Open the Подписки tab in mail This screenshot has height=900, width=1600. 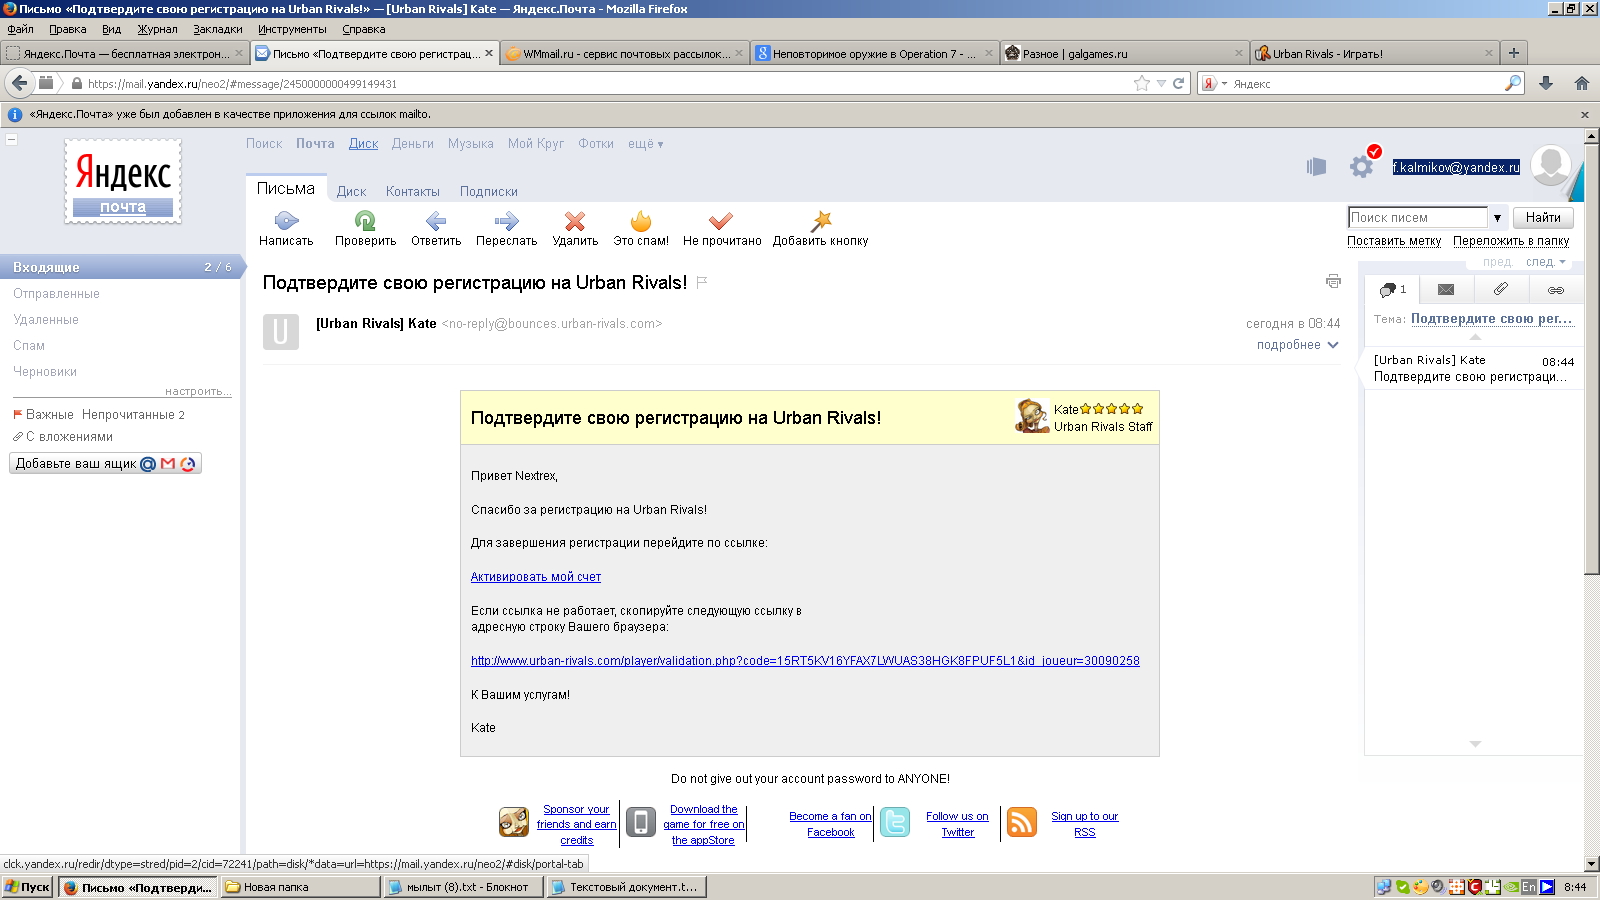[489, 192]
